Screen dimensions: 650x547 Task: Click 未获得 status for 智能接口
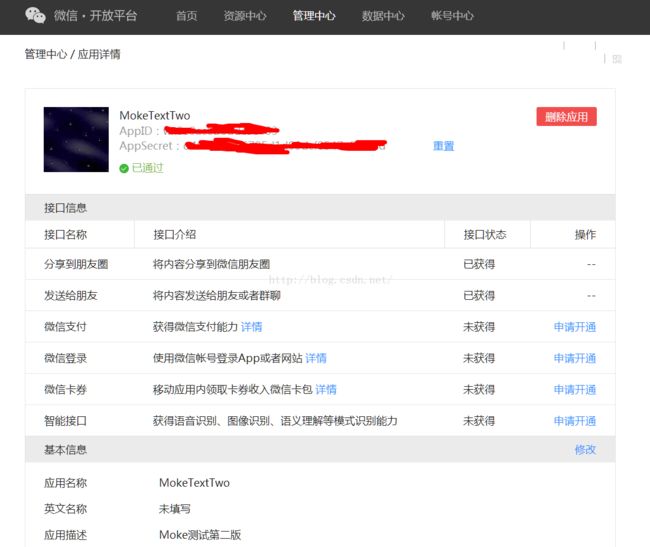479,421
